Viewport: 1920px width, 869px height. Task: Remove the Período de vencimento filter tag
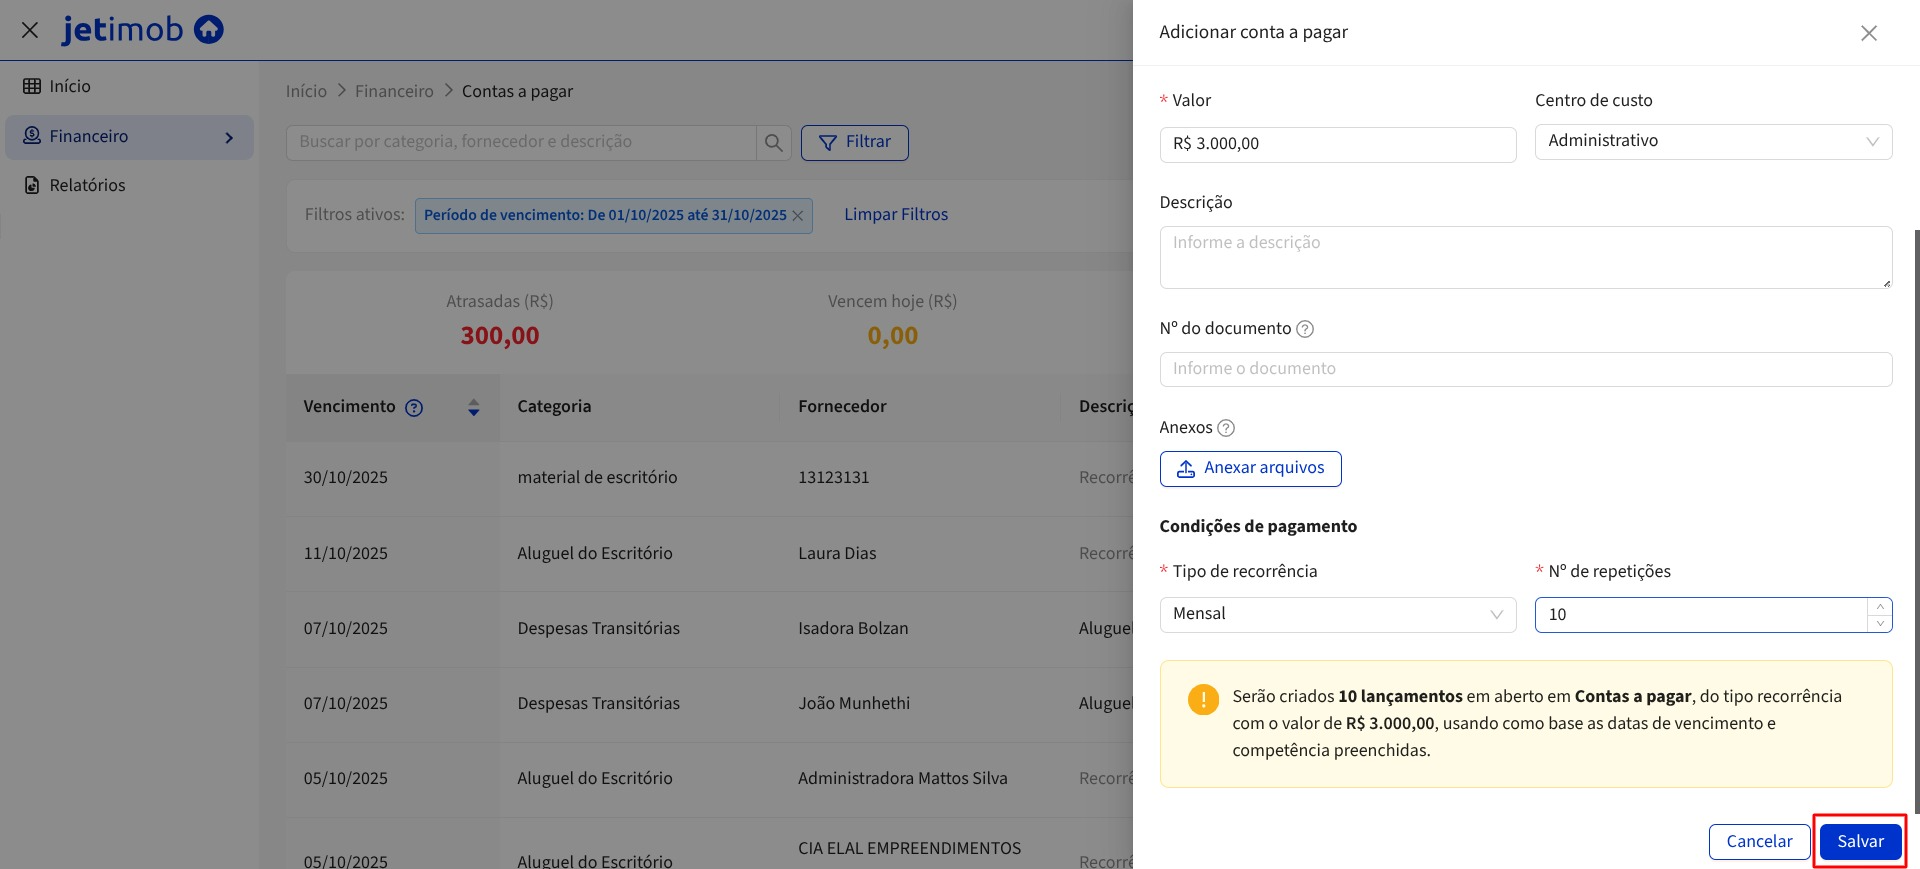click(x=798, y=216)
